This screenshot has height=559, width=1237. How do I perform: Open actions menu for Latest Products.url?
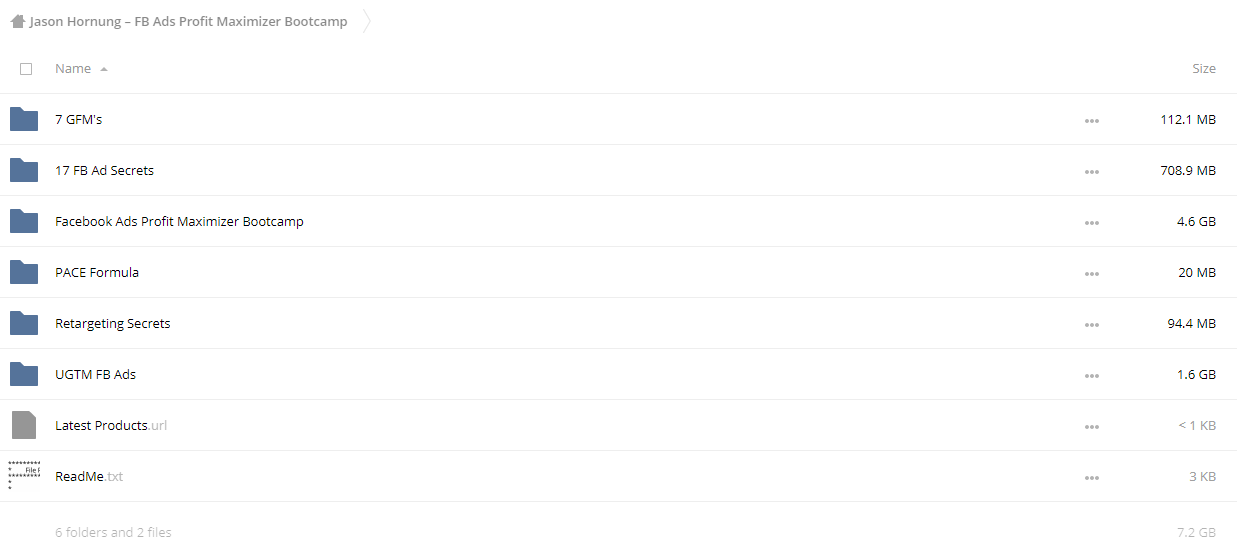point(1091,426)
